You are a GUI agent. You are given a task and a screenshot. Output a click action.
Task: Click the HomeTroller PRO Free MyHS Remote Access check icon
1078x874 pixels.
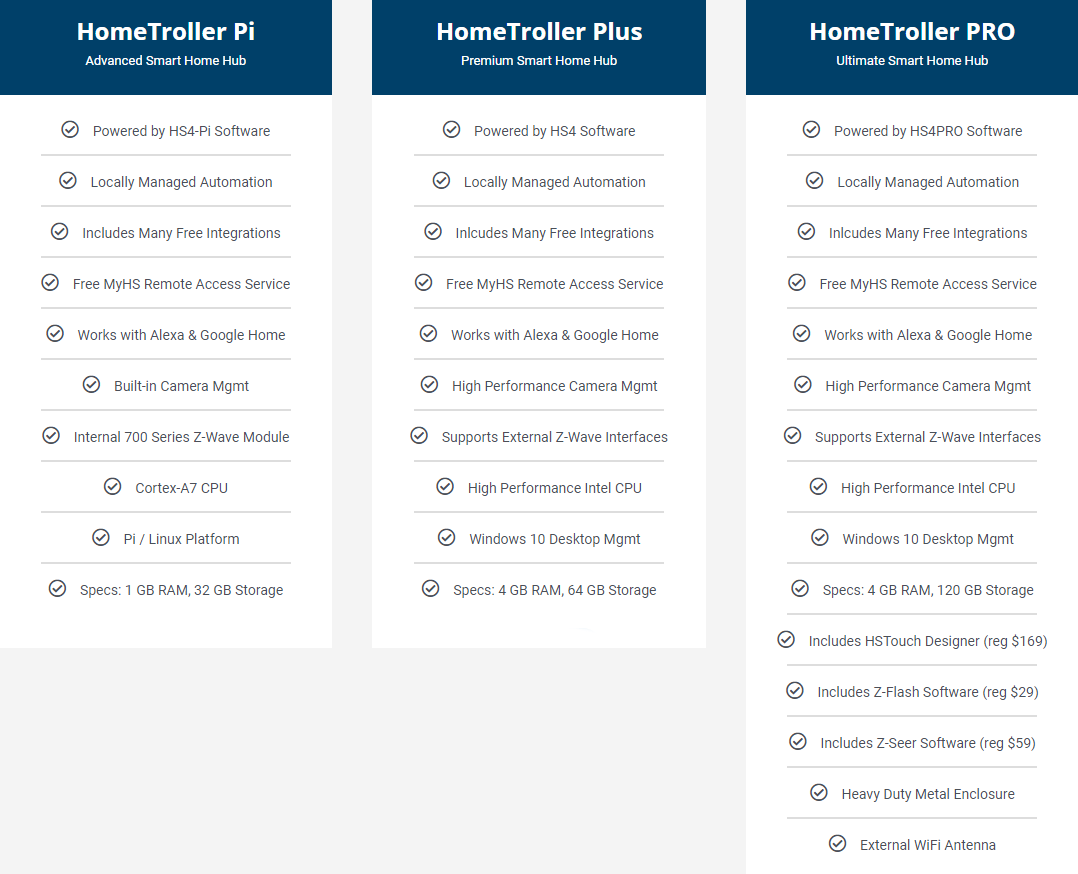click(x=797, y=283)
